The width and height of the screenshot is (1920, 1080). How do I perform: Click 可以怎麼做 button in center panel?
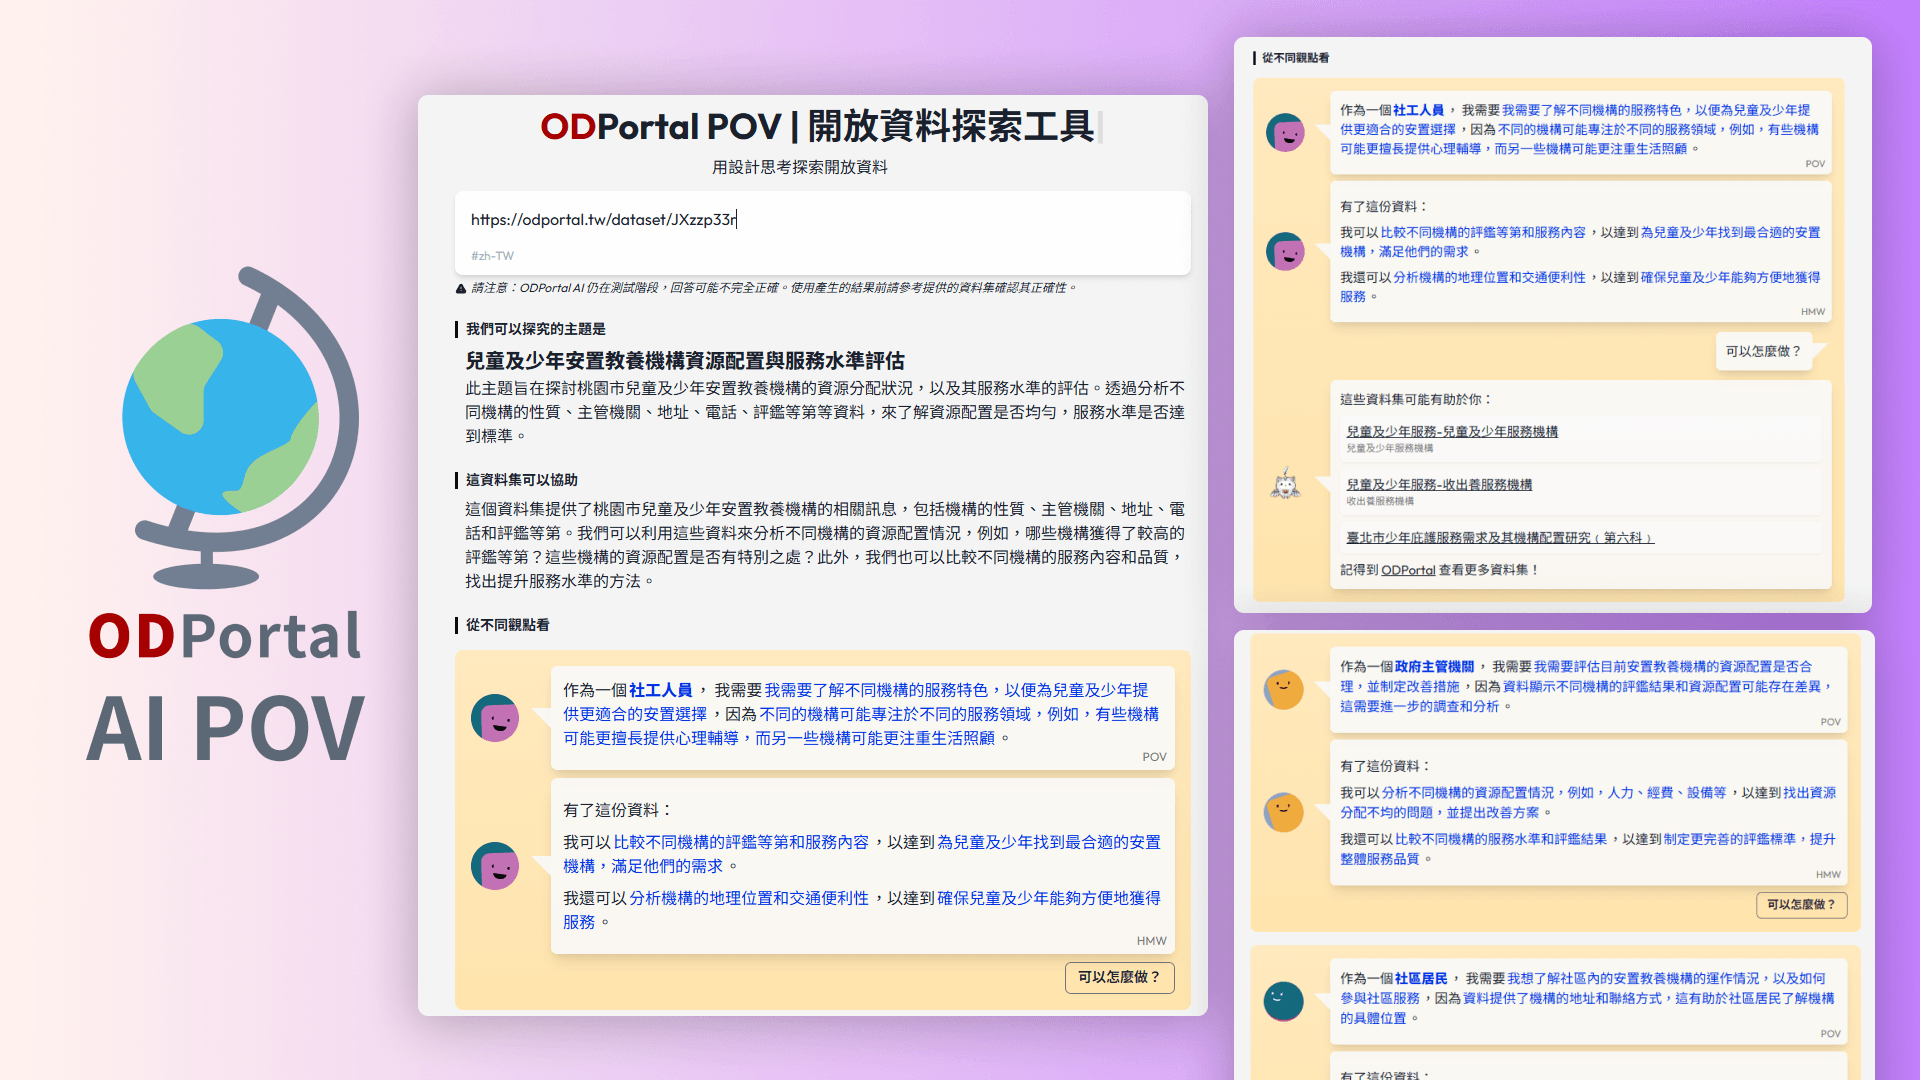pyautogui.click(x=1119, y=978)
